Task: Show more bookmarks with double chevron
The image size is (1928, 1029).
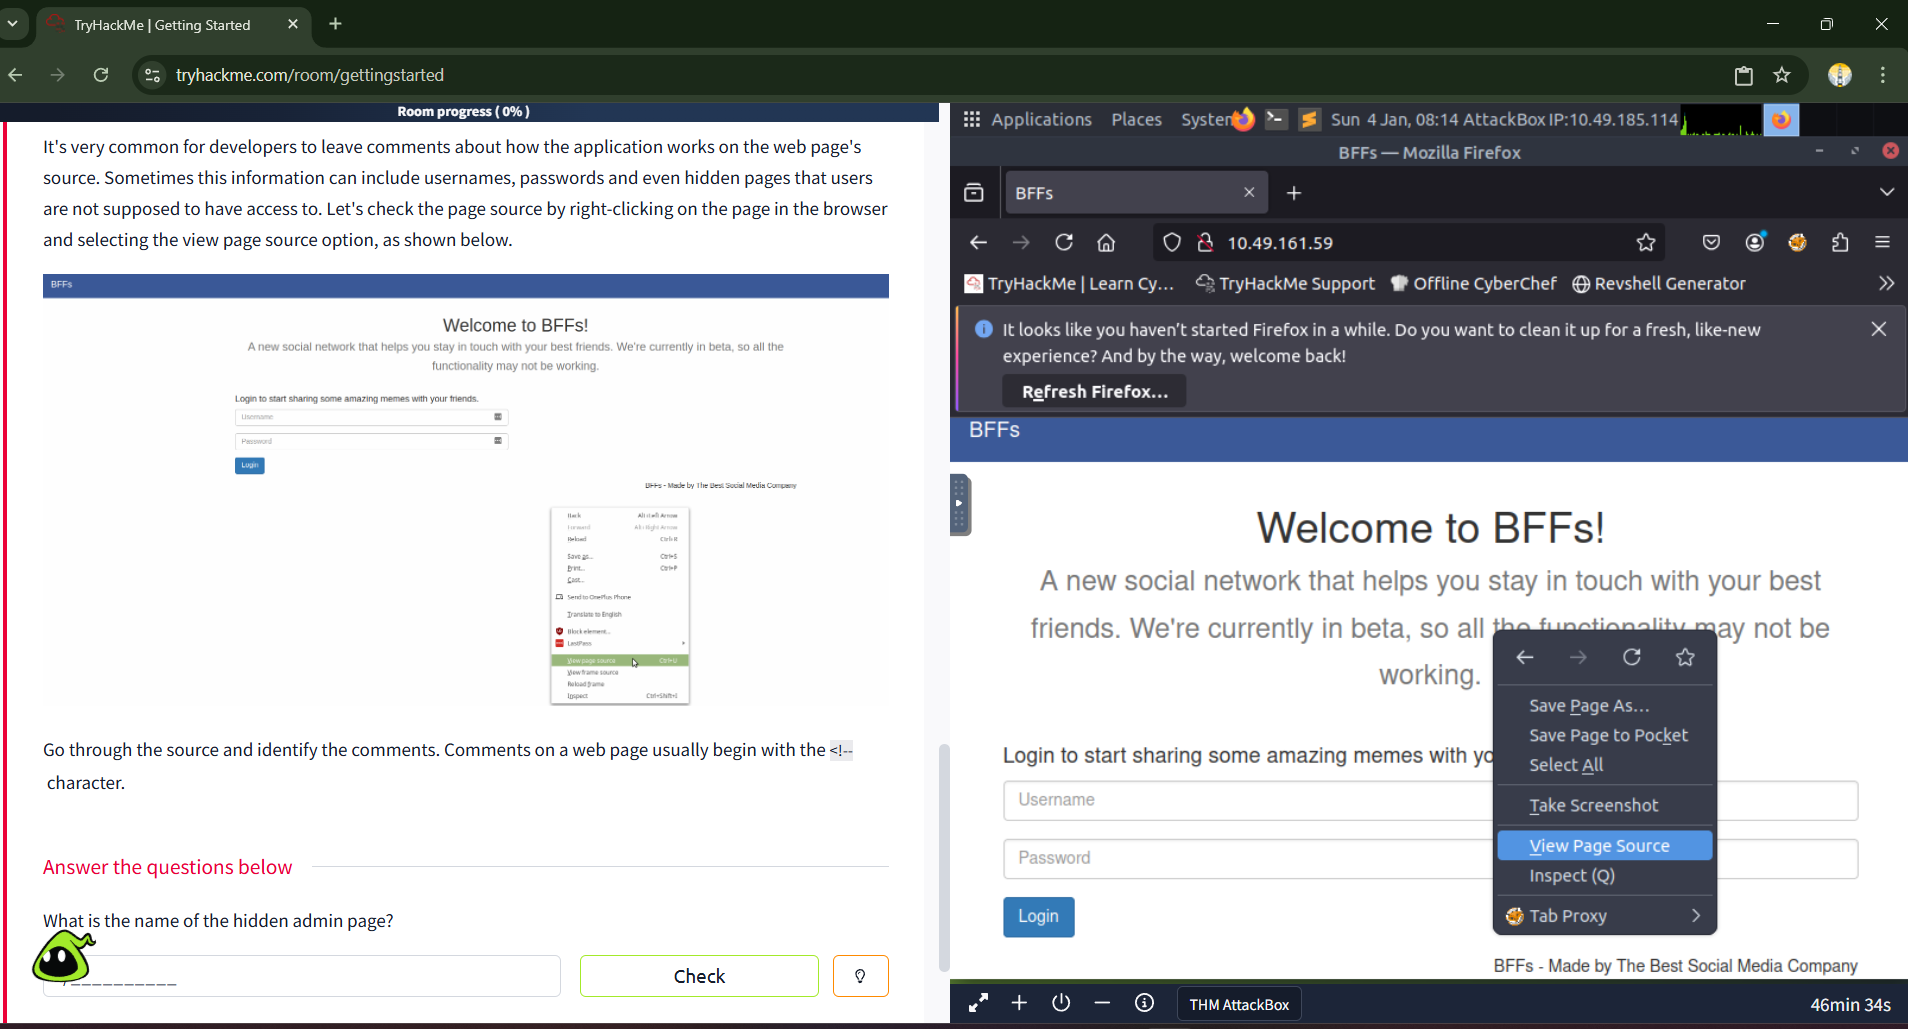Action: coord(1886,284)
